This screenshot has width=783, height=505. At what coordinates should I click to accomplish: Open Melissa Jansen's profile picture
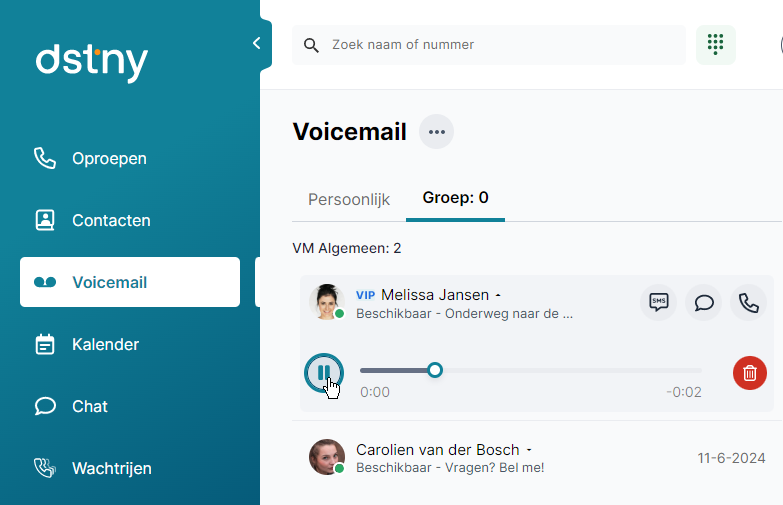coord(325,301)
